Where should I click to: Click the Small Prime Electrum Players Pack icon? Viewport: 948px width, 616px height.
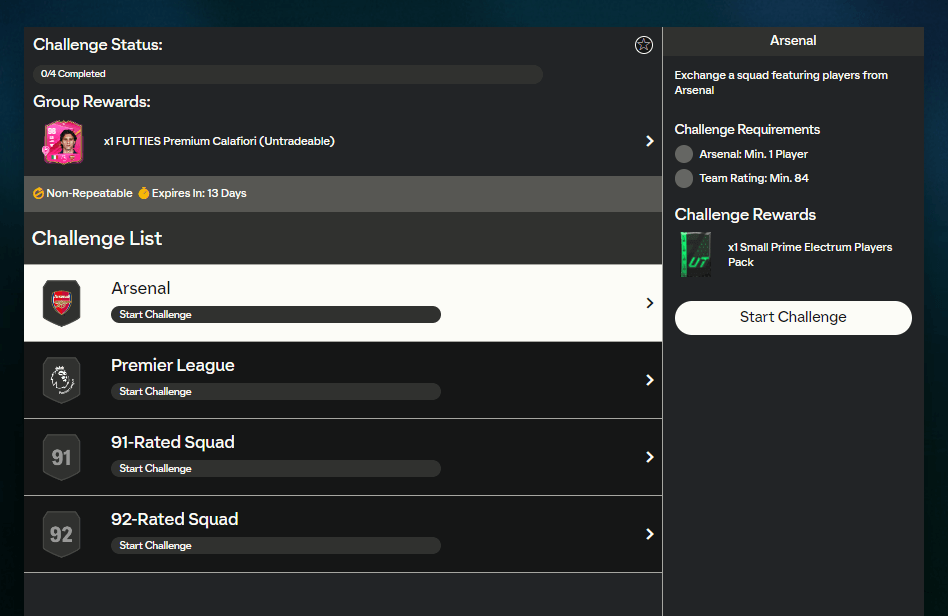click(696, 254)
